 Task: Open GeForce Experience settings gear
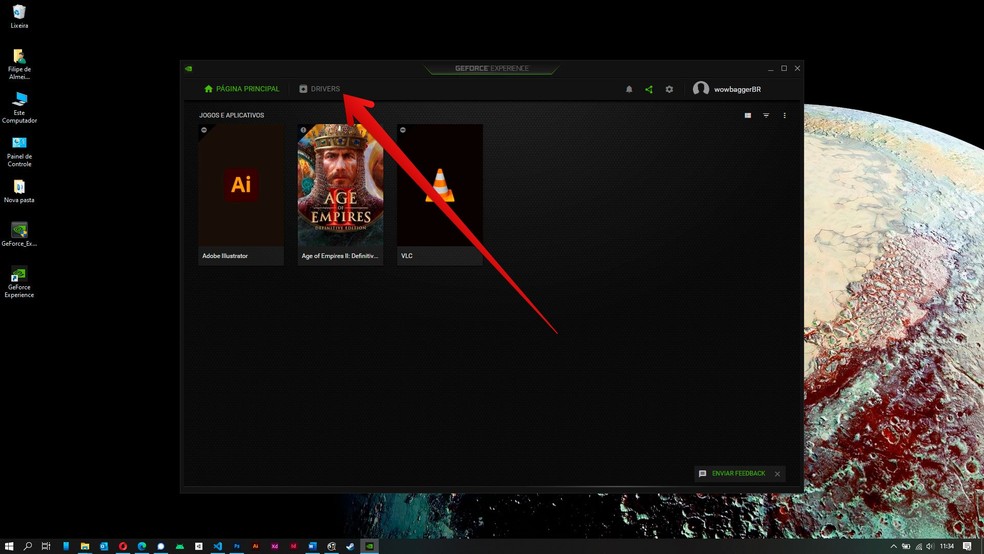click(670, 89)
